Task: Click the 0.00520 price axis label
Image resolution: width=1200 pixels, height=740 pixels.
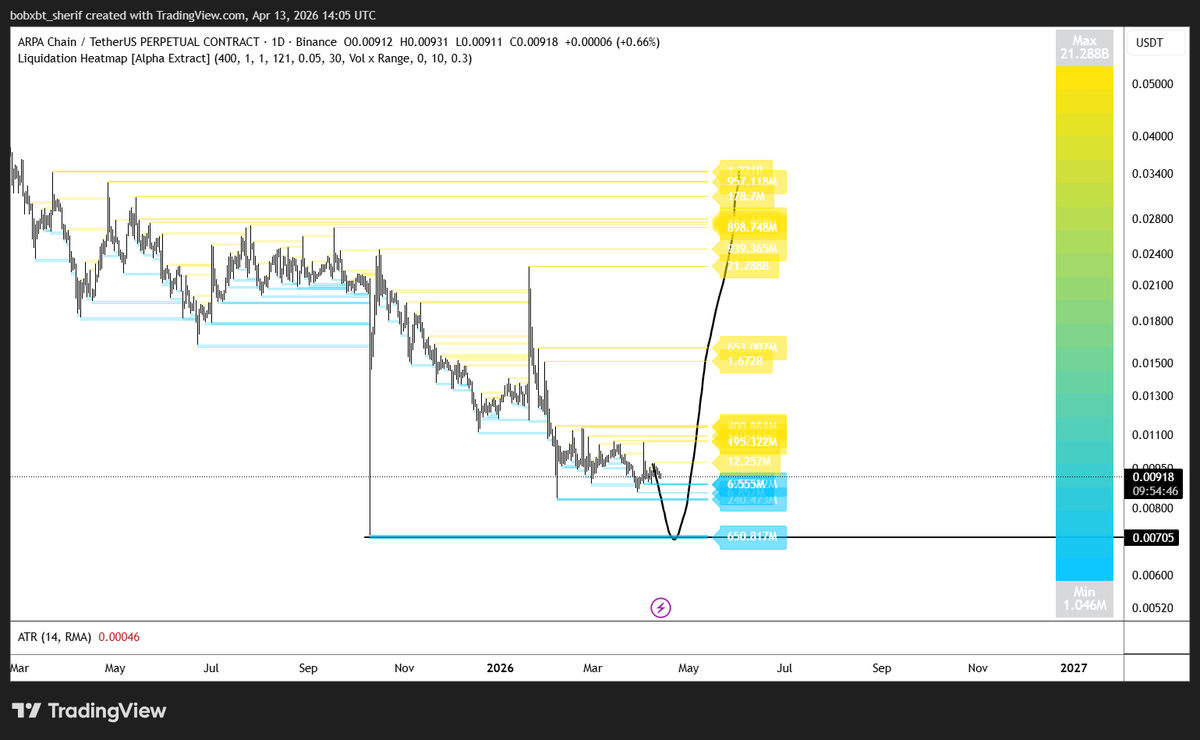Action: pos(1151,607)
